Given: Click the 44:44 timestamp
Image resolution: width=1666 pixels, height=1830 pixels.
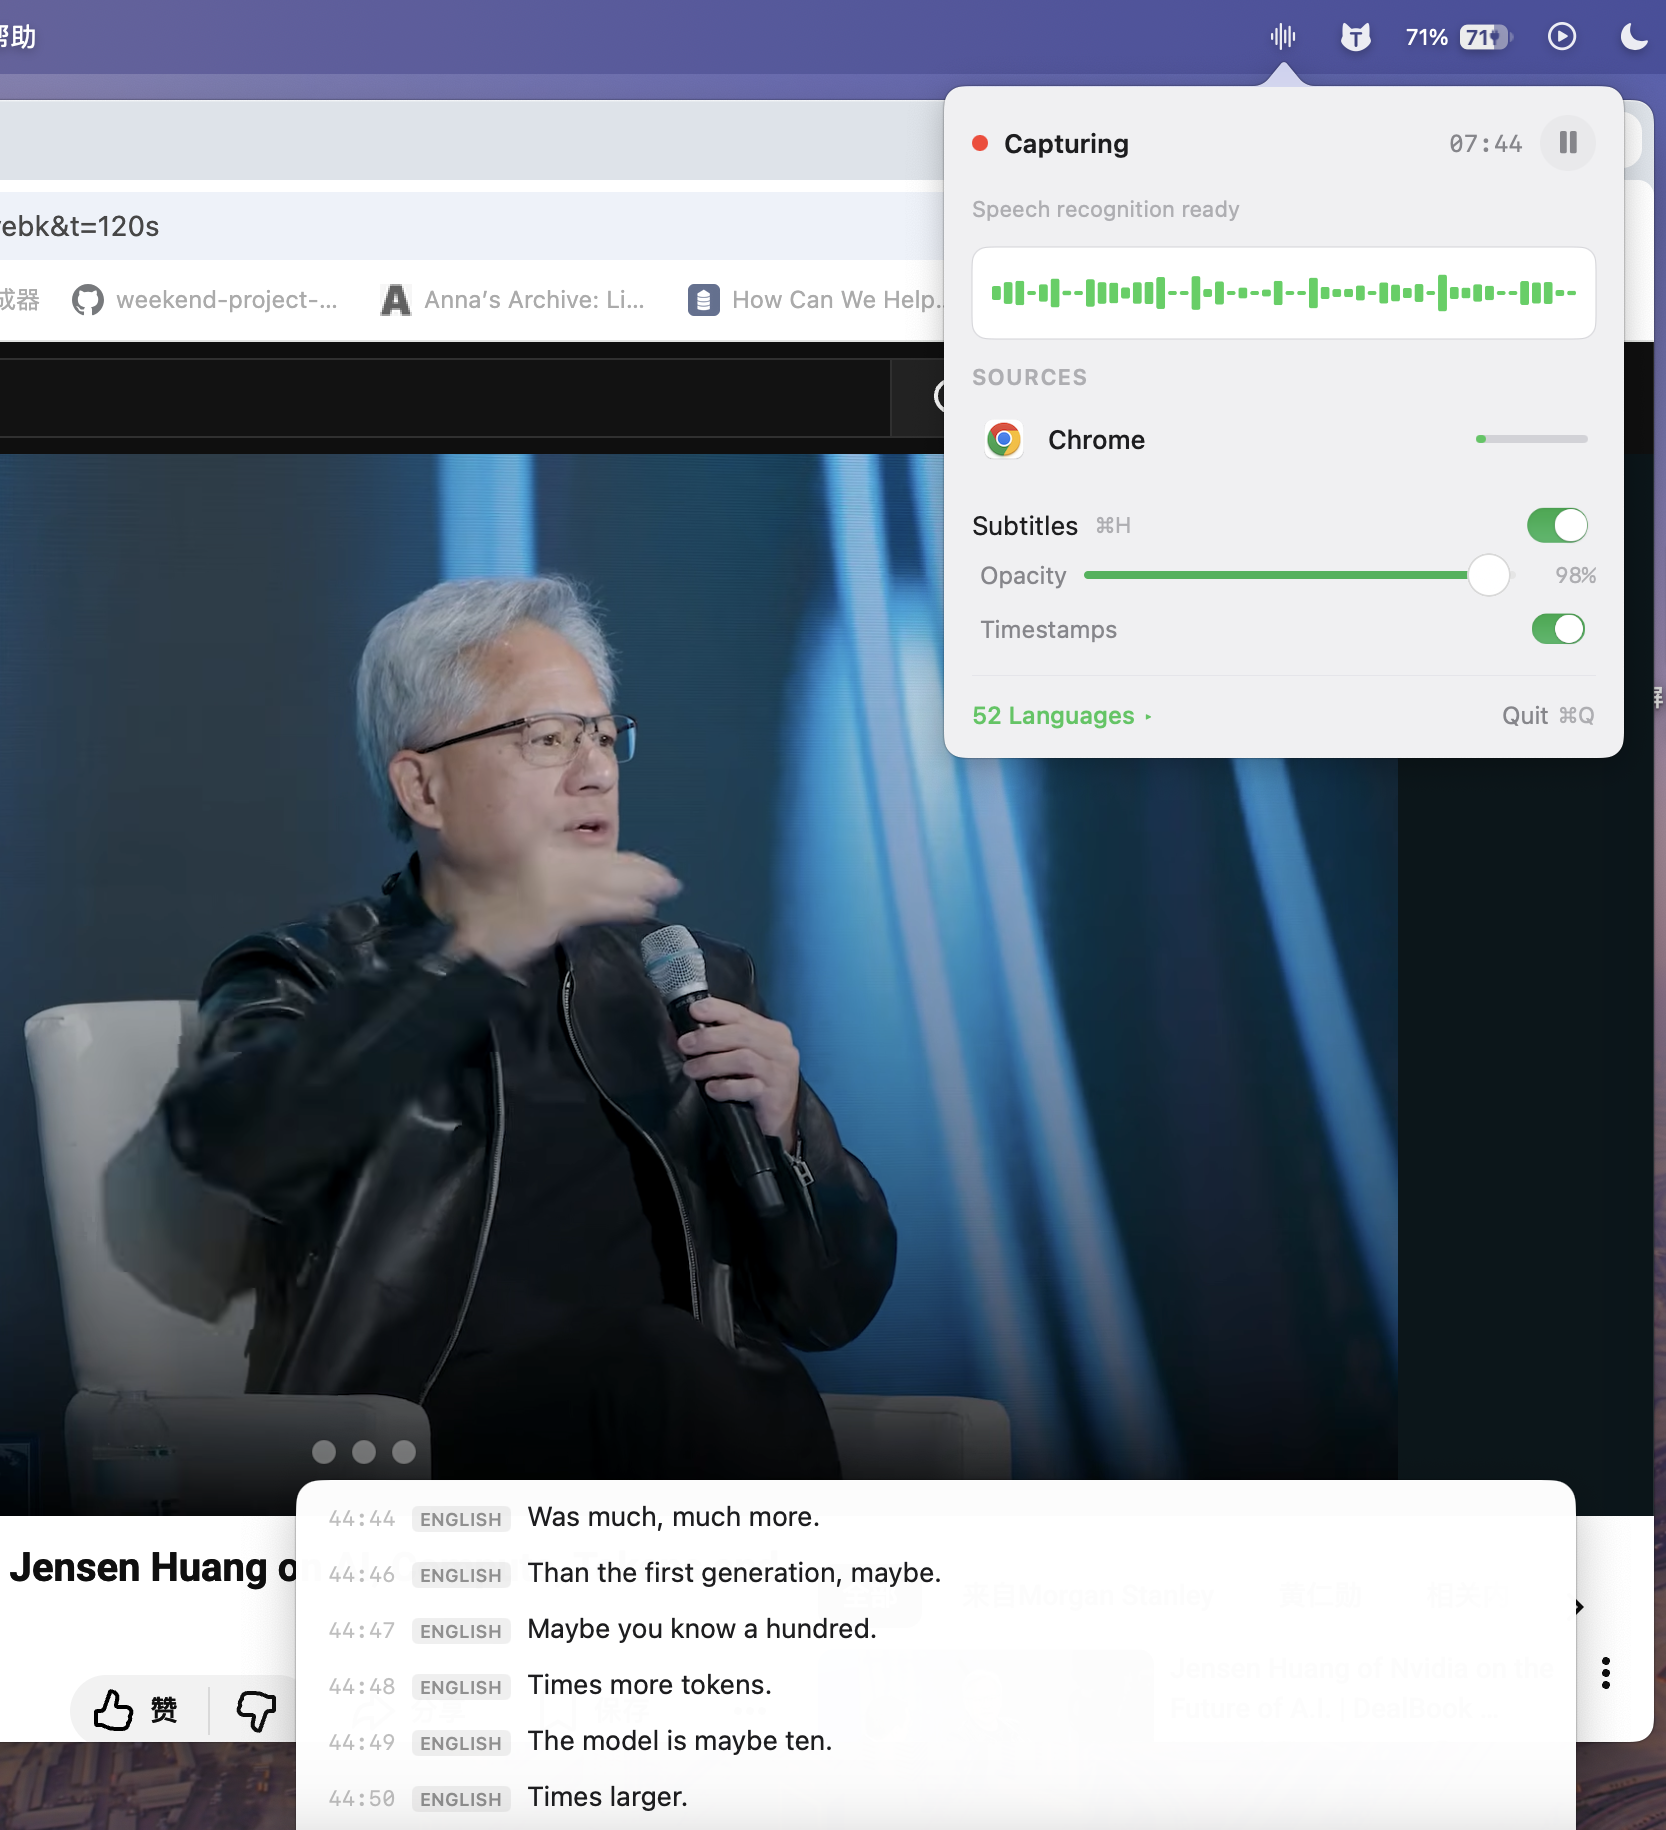Looking at the screenshot, I should 362,1519.
